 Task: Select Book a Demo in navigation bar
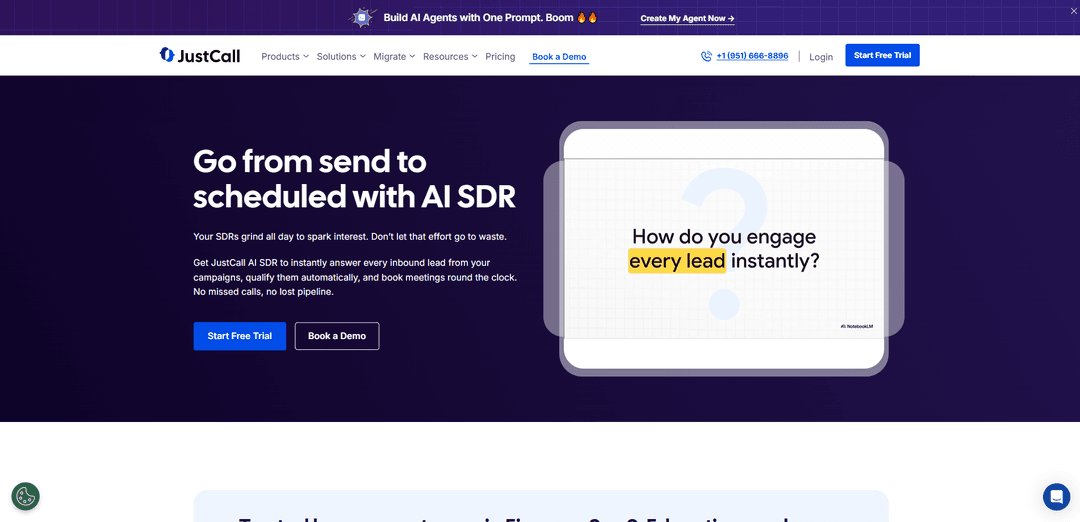(x=559, y=57)
